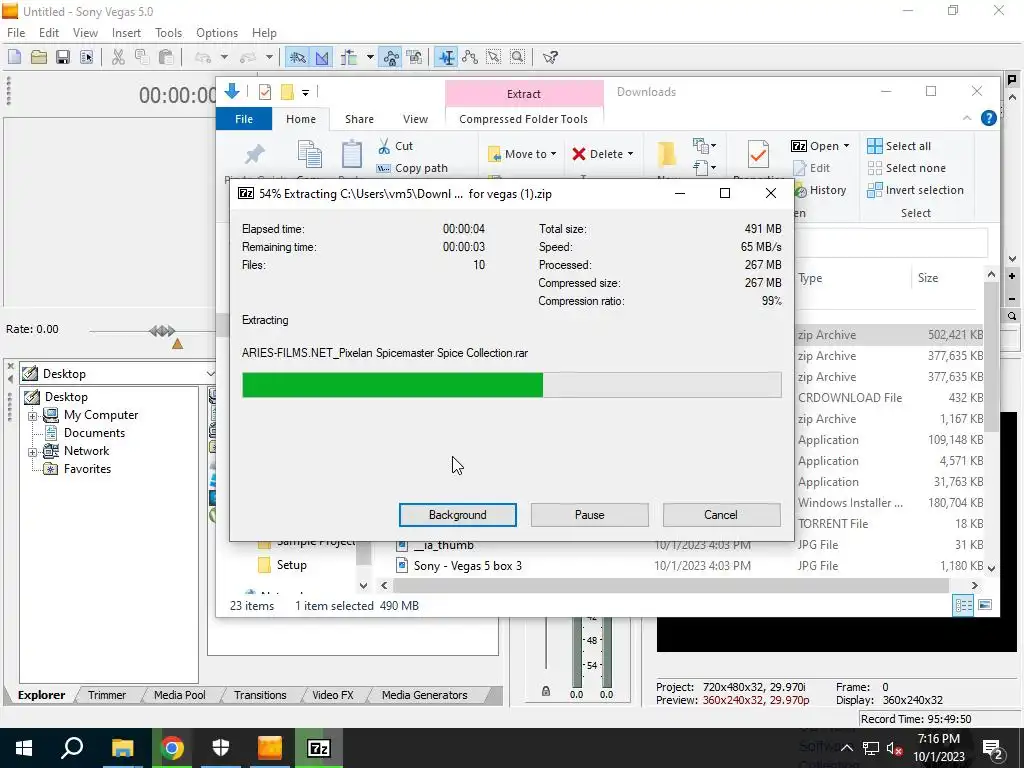1024x768 pixels.
Task: Click the Open folder icon in Vegas toolbar
Action: [x=39, y=57]
